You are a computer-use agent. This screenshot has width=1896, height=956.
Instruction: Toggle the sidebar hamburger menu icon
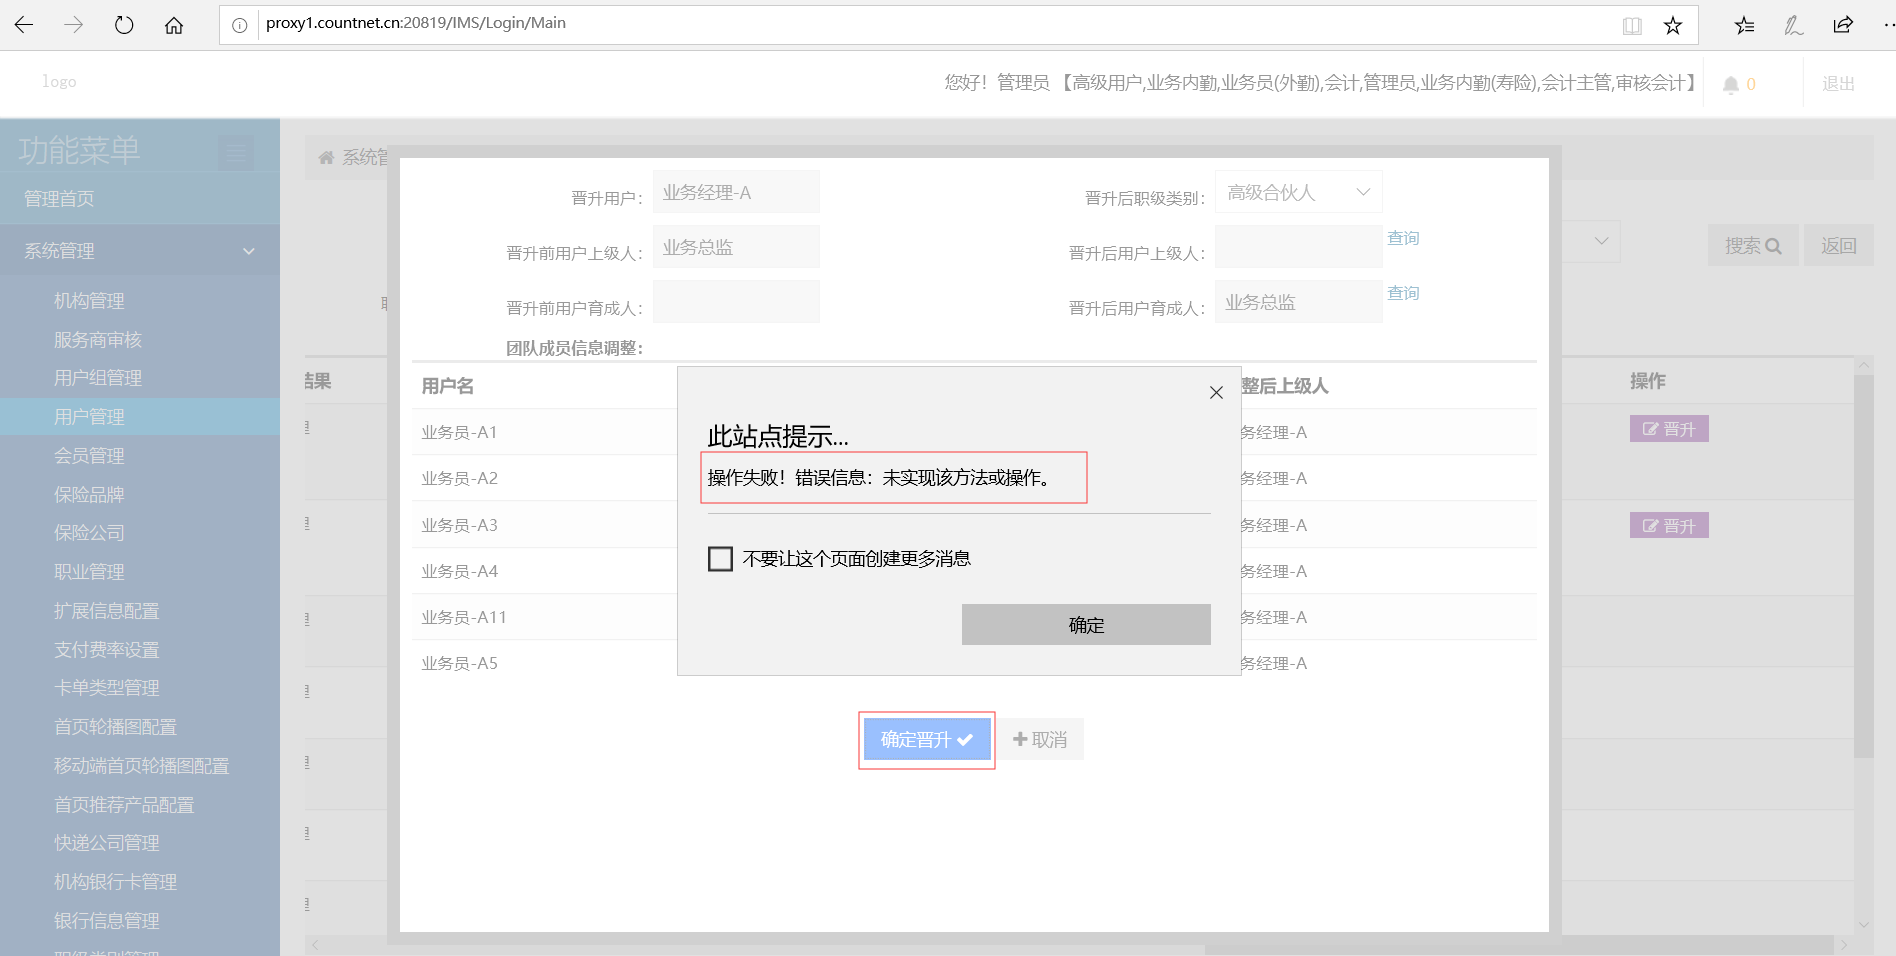point(236,153)
